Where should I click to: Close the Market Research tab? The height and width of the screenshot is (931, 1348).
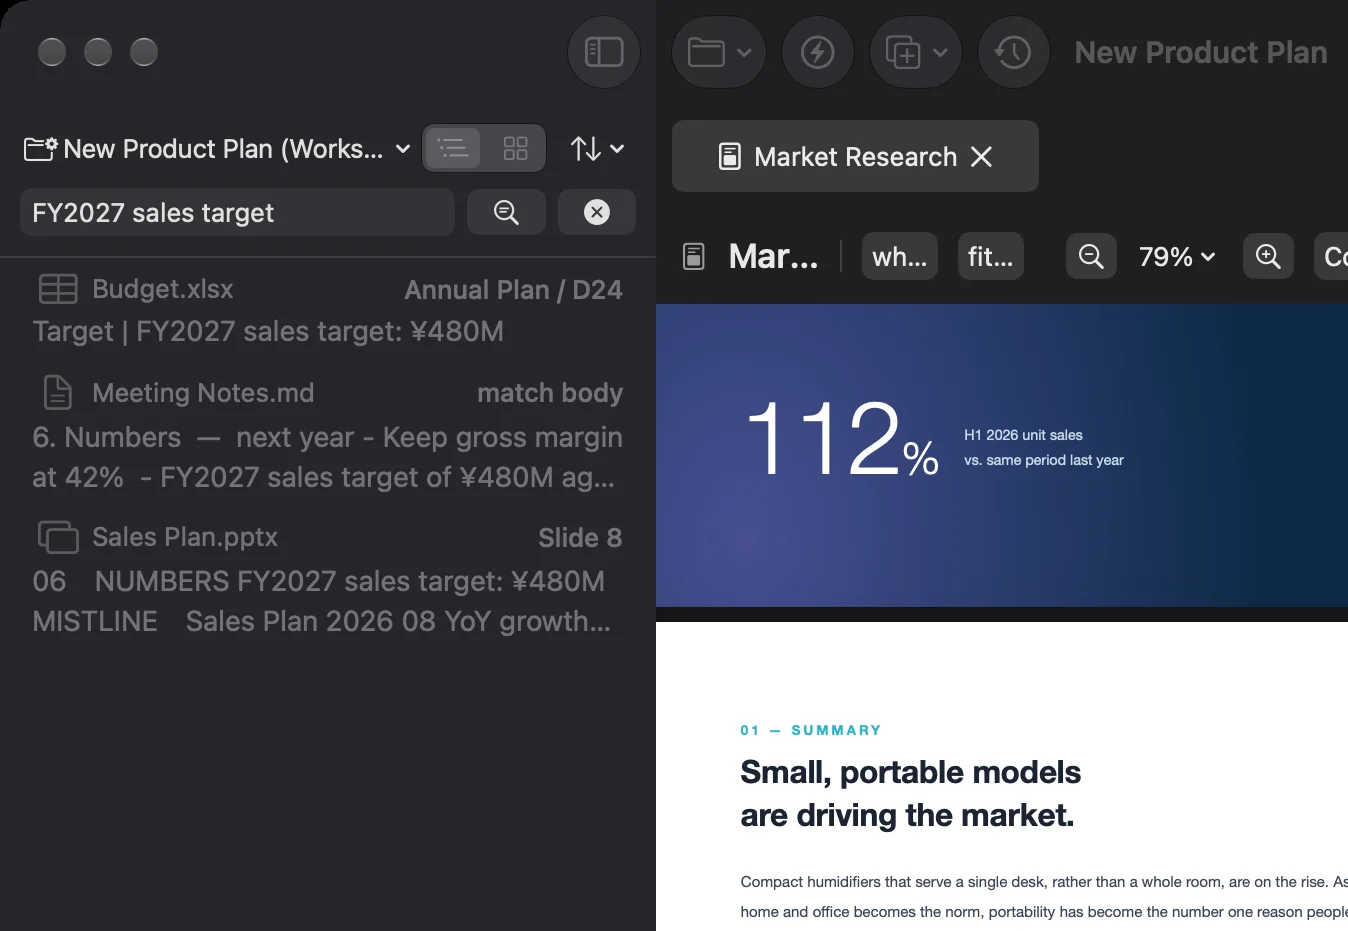[x=982, y=157]
